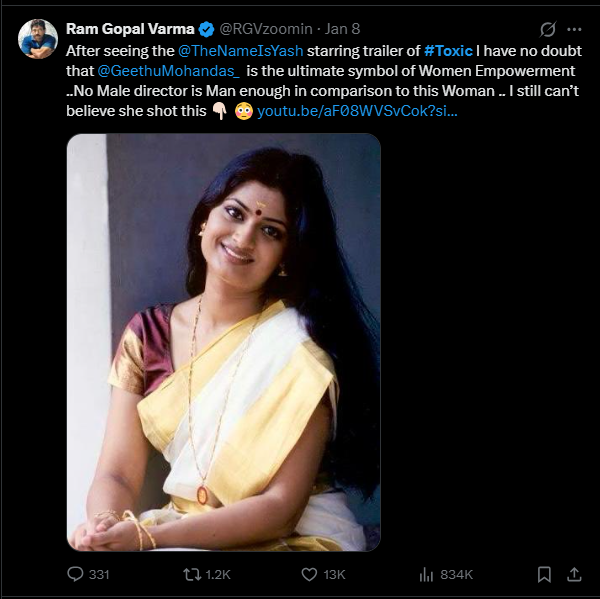Image resolution: width=600 pixels, height=599 pixels.
Task: Open the three-dot More options menu
Action: tap(574, 29)
